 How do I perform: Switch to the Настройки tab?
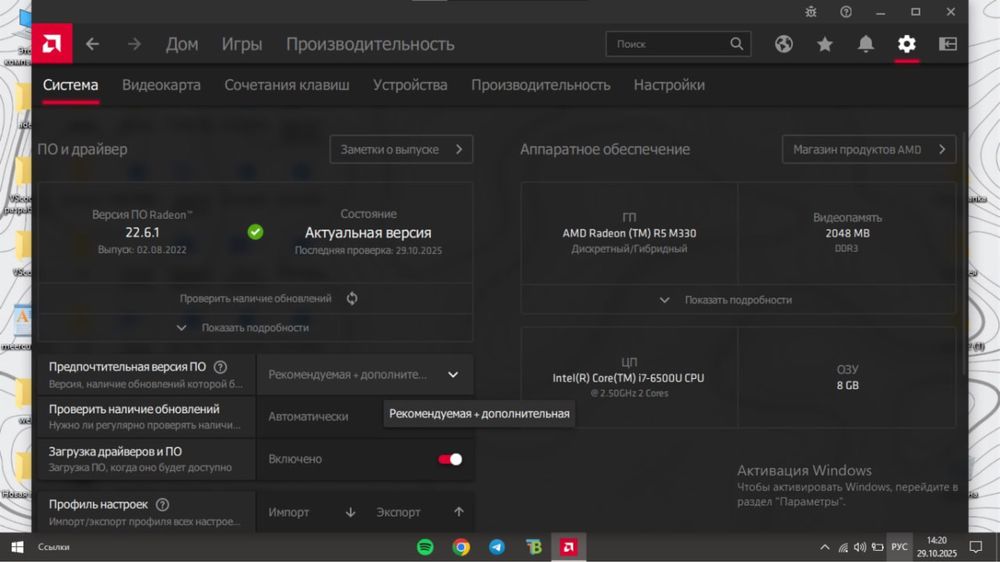pyautogui.click(x=669, y=85)
